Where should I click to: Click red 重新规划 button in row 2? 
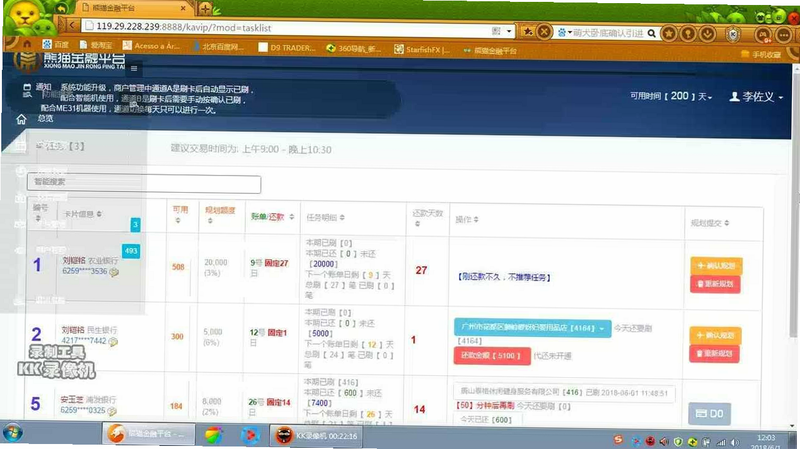714,353
